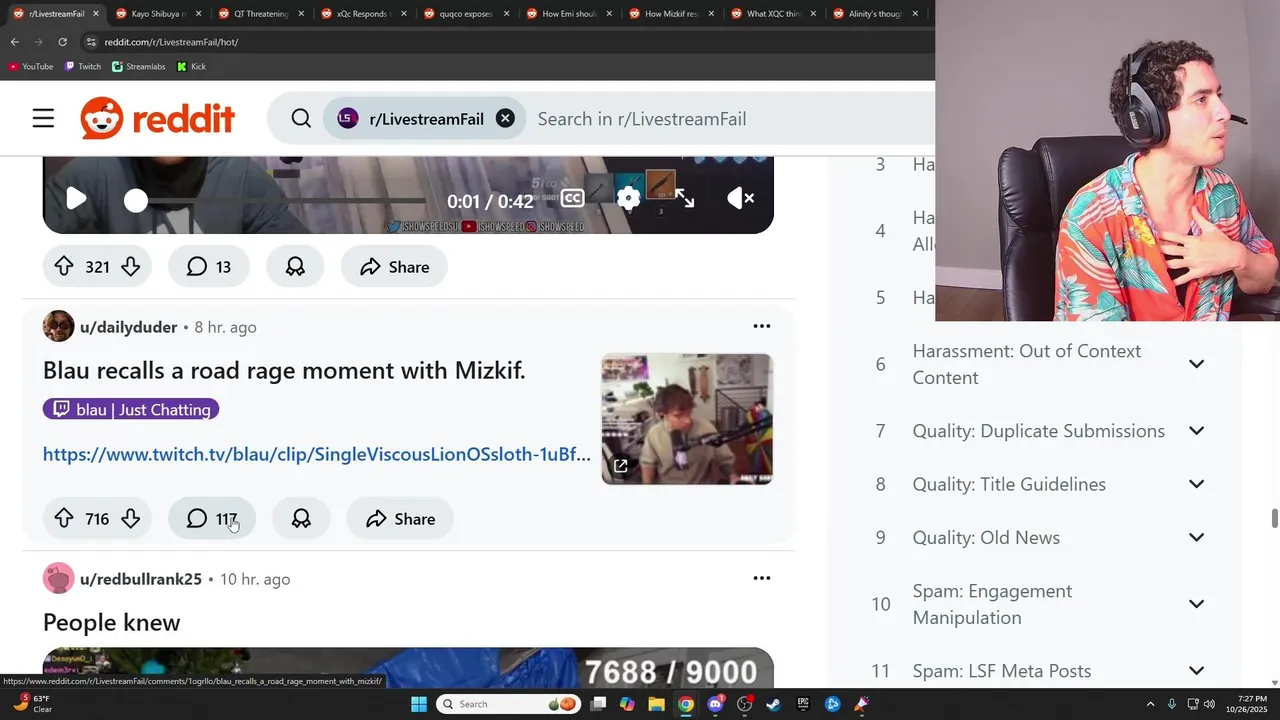The width and height of the screenshot is (1280, 720).
Task: Switch to the What XQC thinks tab
Action: (774, 14)
